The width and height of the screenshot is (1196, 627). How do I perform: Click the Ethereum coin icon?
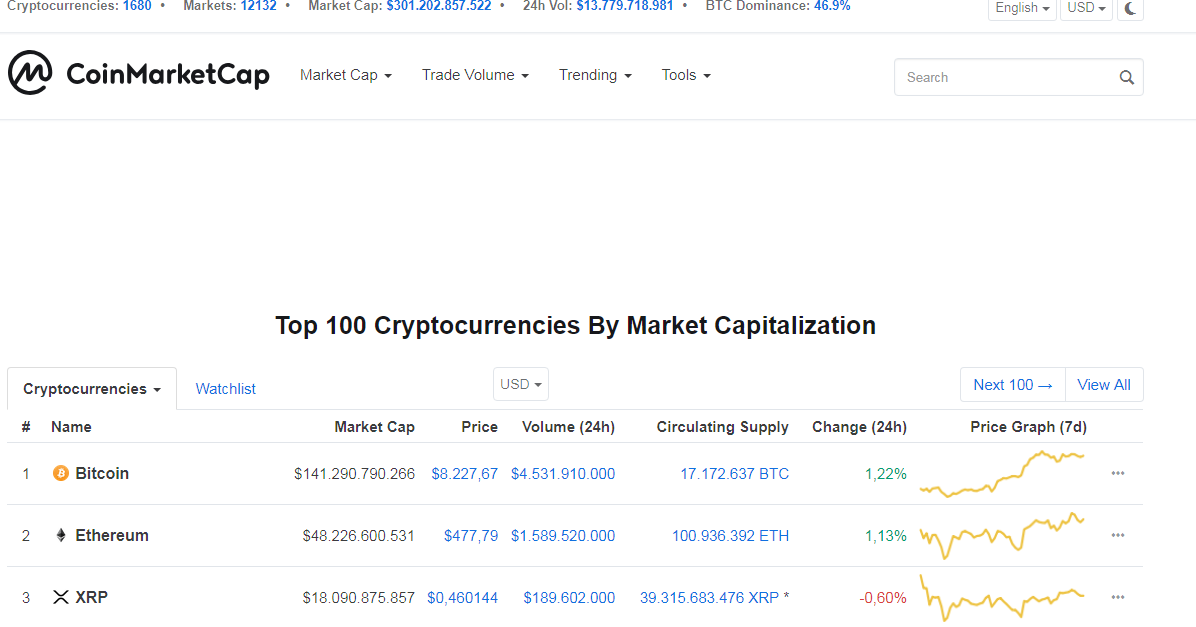[60, 535]
